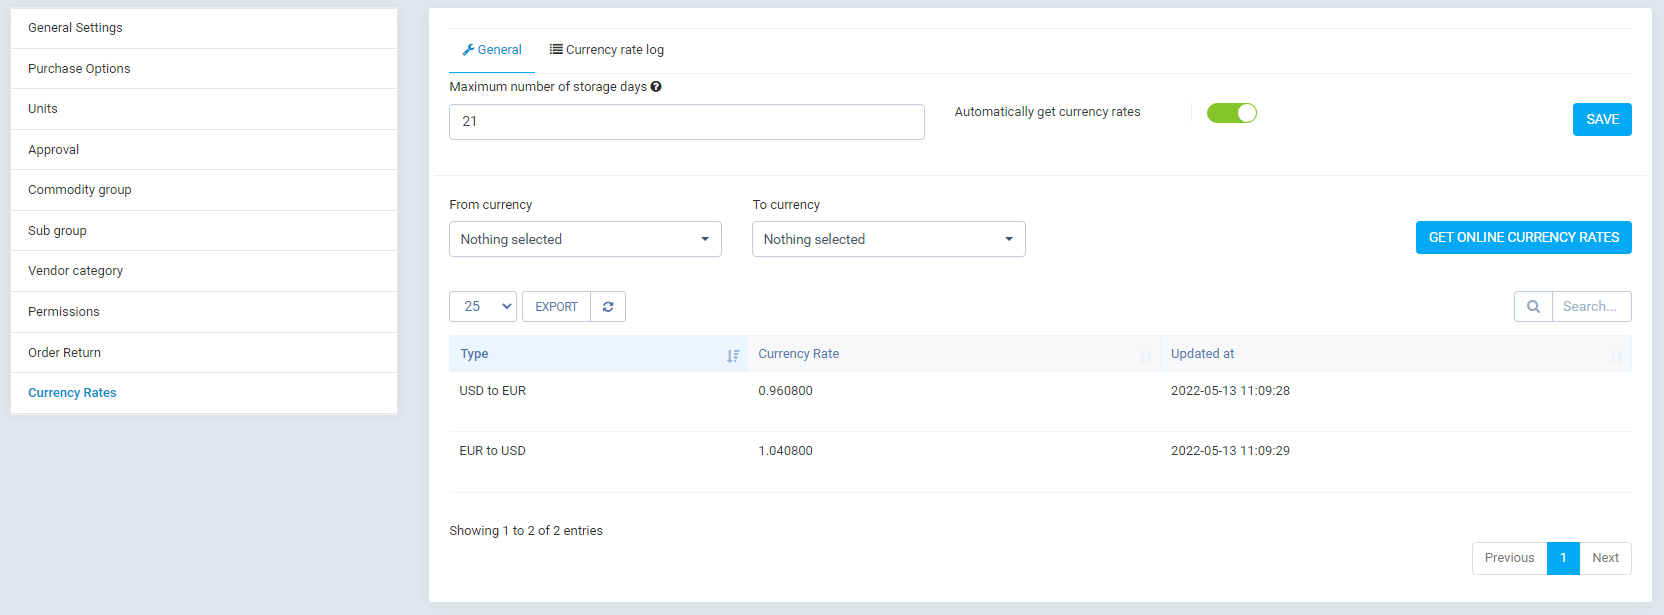Expand the 25 entries per page selector
This screenshot has width=1664, height=615.
coord(483,307)
